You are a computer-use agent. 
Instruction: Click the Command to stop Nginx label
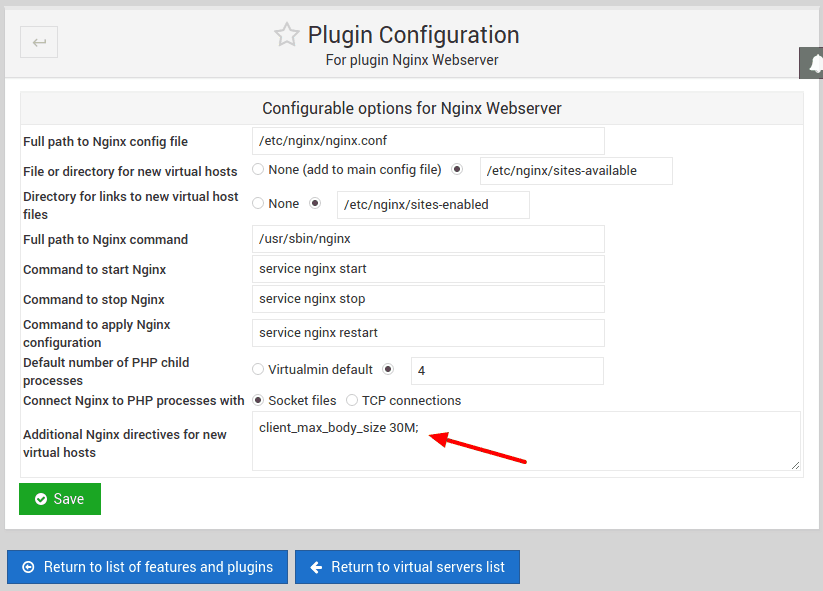pyautogui.click(x=94, y=300)
